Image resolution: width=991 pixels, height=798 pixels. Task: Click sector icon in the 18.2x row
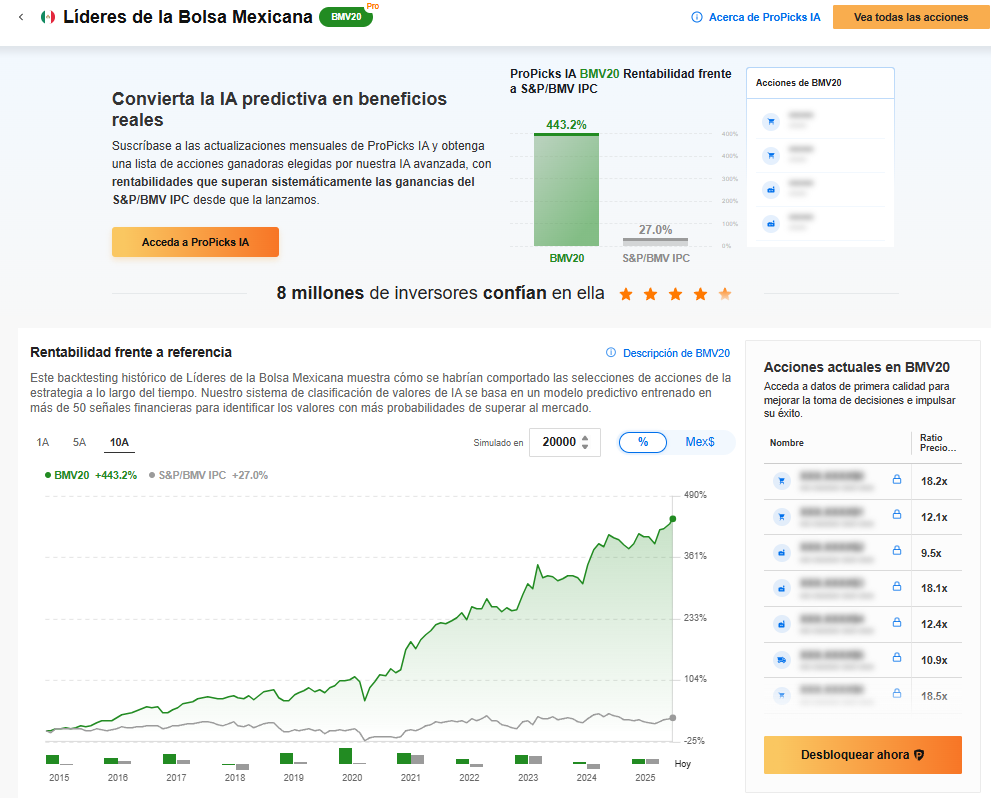click(782, 481)
